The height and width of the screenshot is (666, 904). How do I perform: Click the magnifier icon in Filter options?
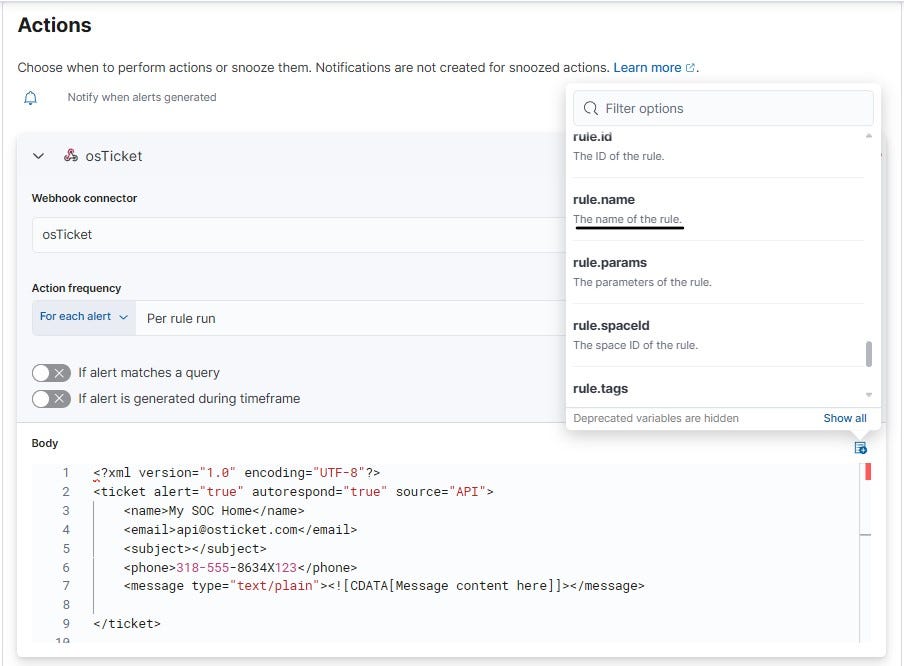tap(590, 108)
